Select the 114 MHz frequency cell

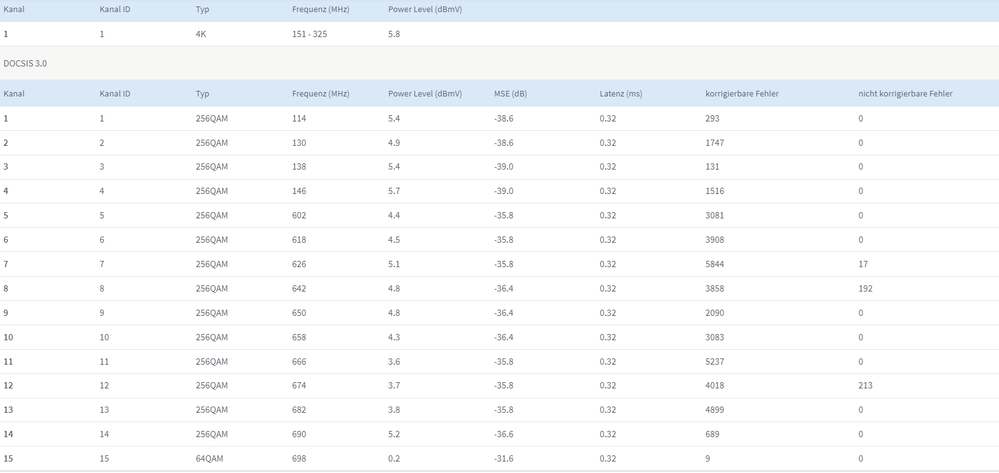[x=299, y=119]
